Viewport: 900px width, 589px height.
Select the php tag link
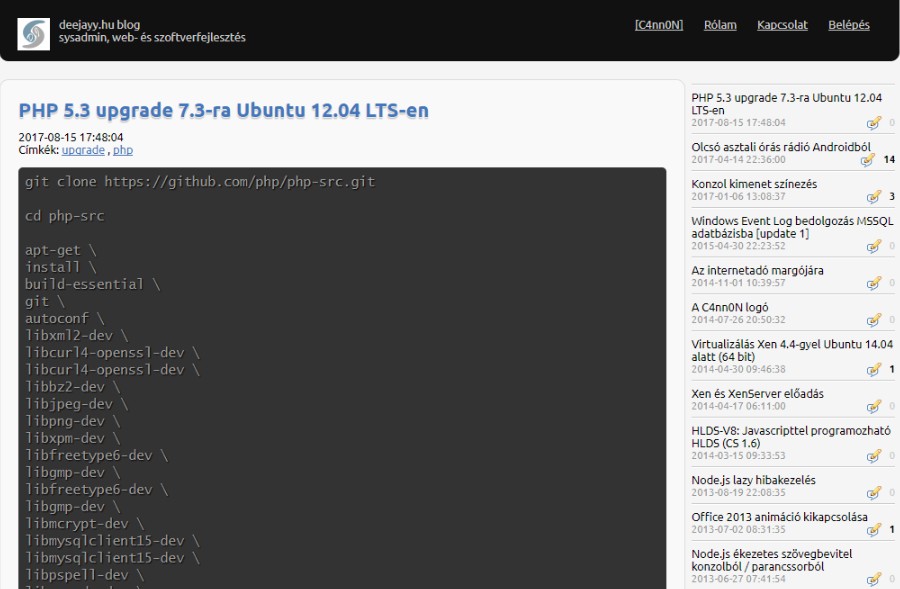point(123,150)
